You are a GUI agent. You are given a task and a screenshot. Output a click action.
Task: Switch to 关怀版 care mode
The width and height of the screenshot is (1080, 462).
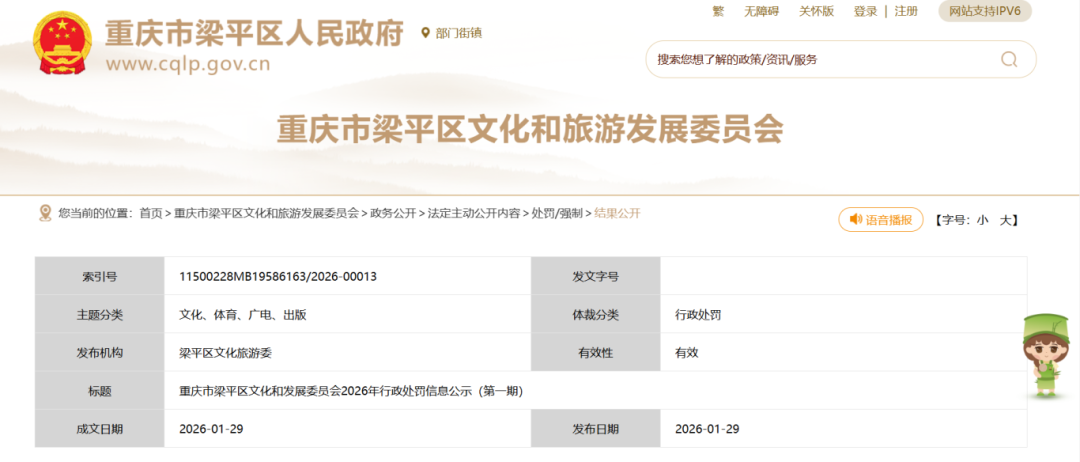click(x=816, y=11)
